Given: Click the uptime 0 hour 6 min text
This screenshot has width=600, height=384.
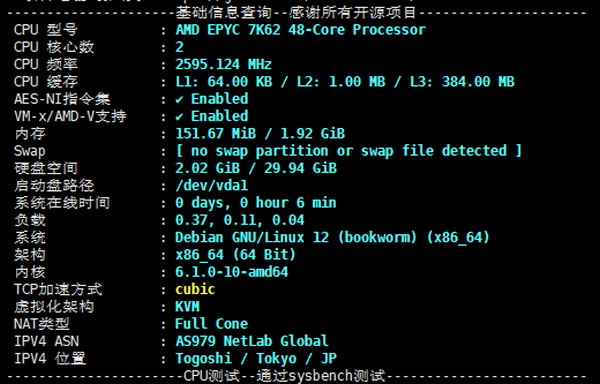Looking at the screenshot, I should pos(288,203).
